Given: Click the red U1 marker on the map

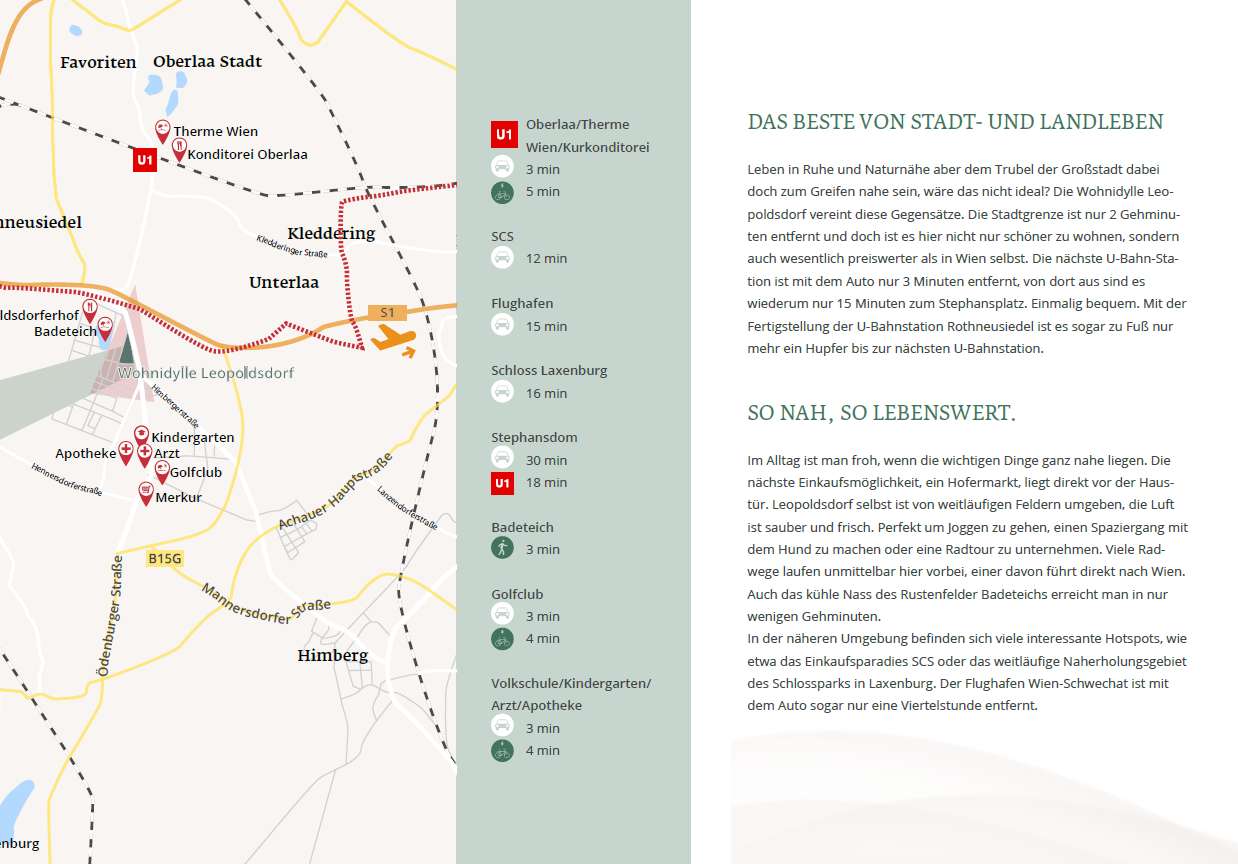Looking at the screenshot, I should (145, 160).
